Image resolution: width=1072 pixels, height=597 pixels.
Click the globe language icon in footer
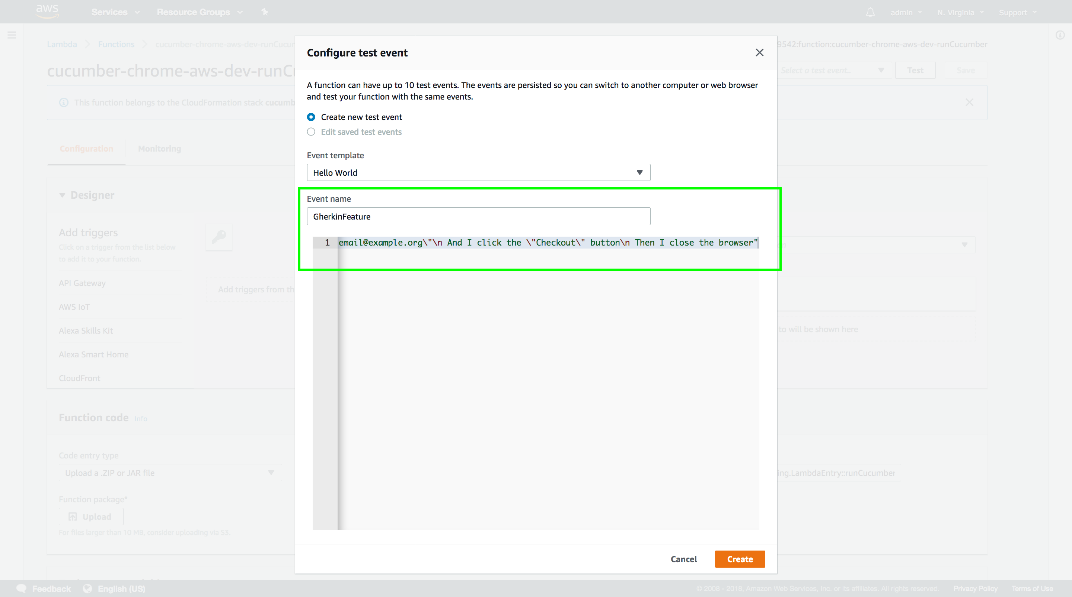coord(87,589)
